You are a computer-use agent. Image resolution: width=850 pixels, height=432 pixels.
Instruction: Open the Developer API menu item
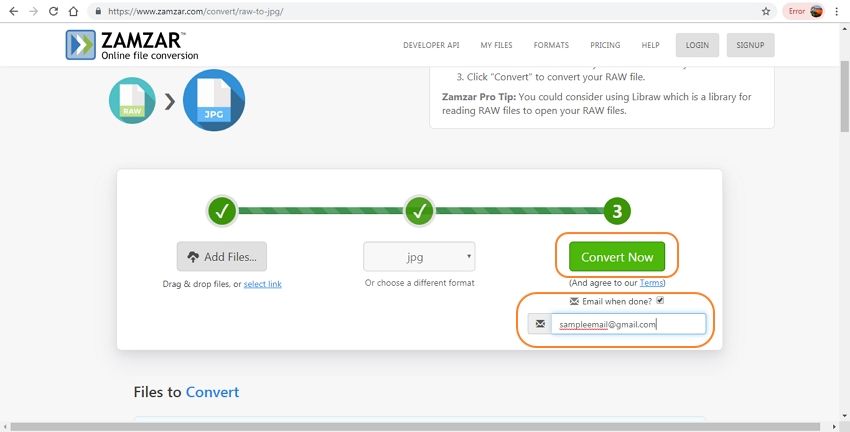(431, 45)
